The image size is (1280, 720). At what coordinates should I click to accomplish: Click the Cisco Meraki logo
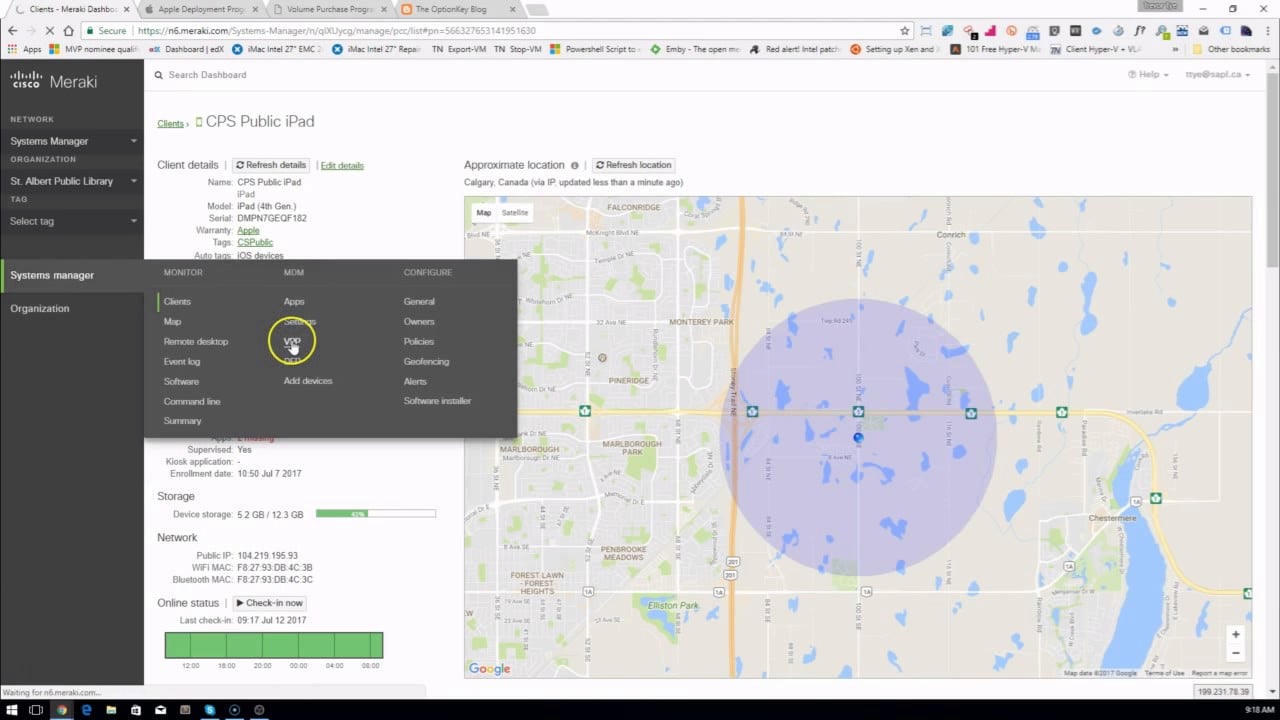pyautogui.click(x=54, y=81)
